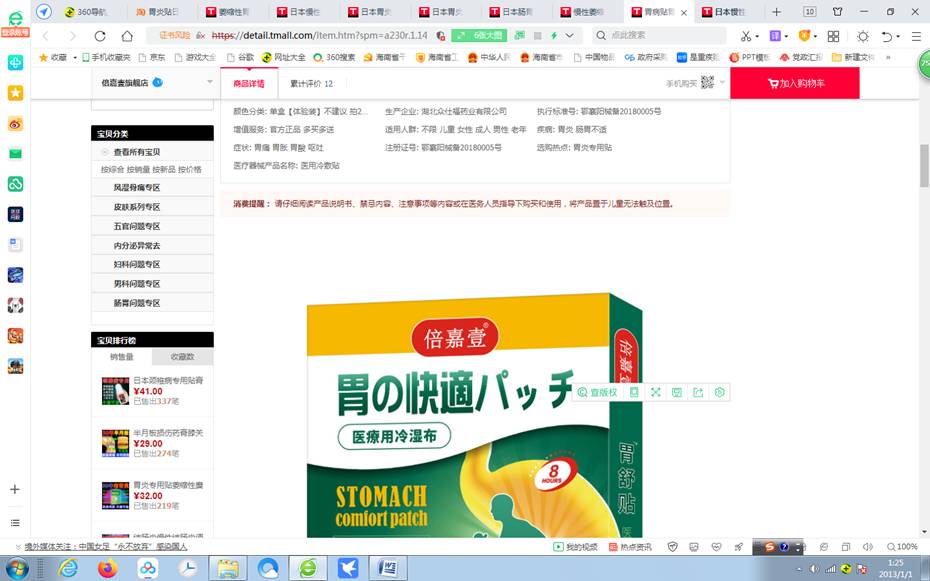This screenshot has height=581, width=930.
Task: Click 查版权 on the product image
Action: click(x=599, y=392)
